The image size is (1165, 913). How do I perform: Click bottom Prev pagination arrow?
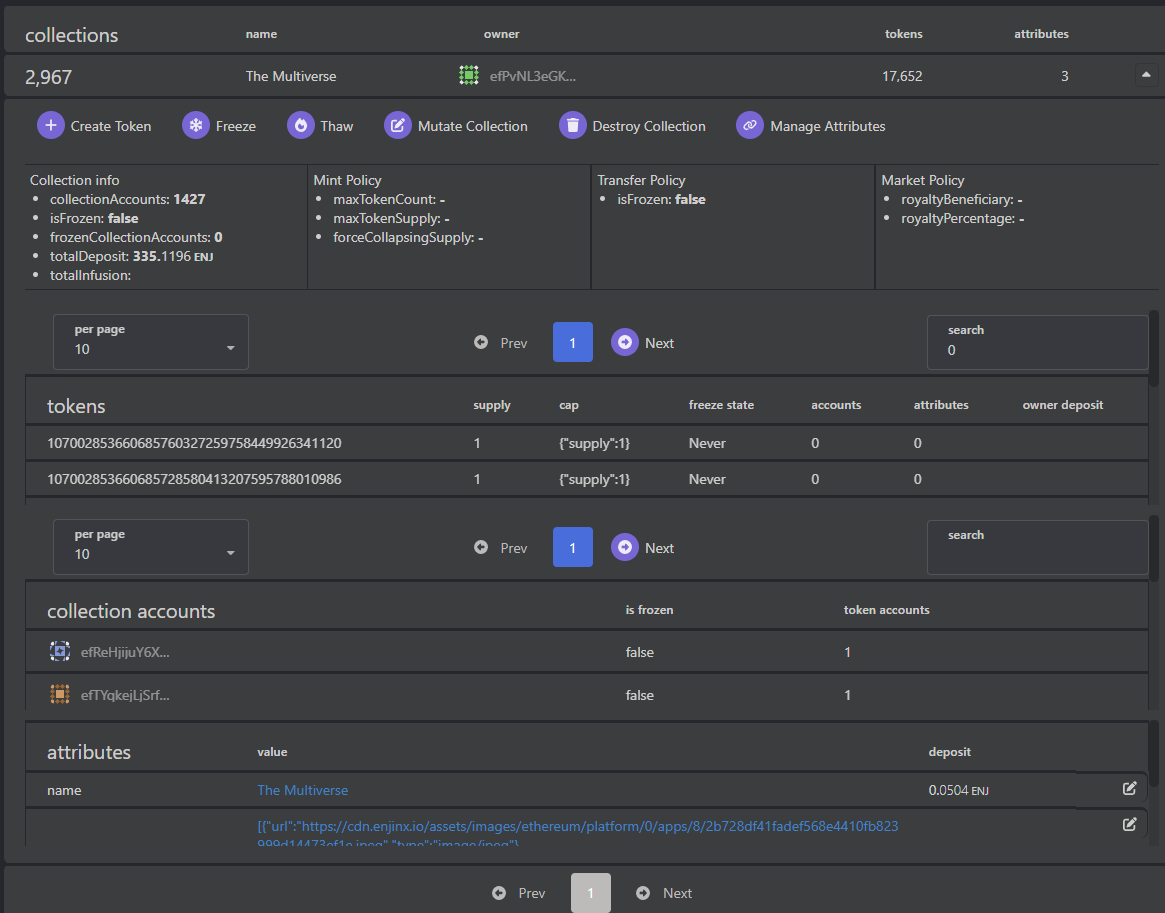coord(499,893)
